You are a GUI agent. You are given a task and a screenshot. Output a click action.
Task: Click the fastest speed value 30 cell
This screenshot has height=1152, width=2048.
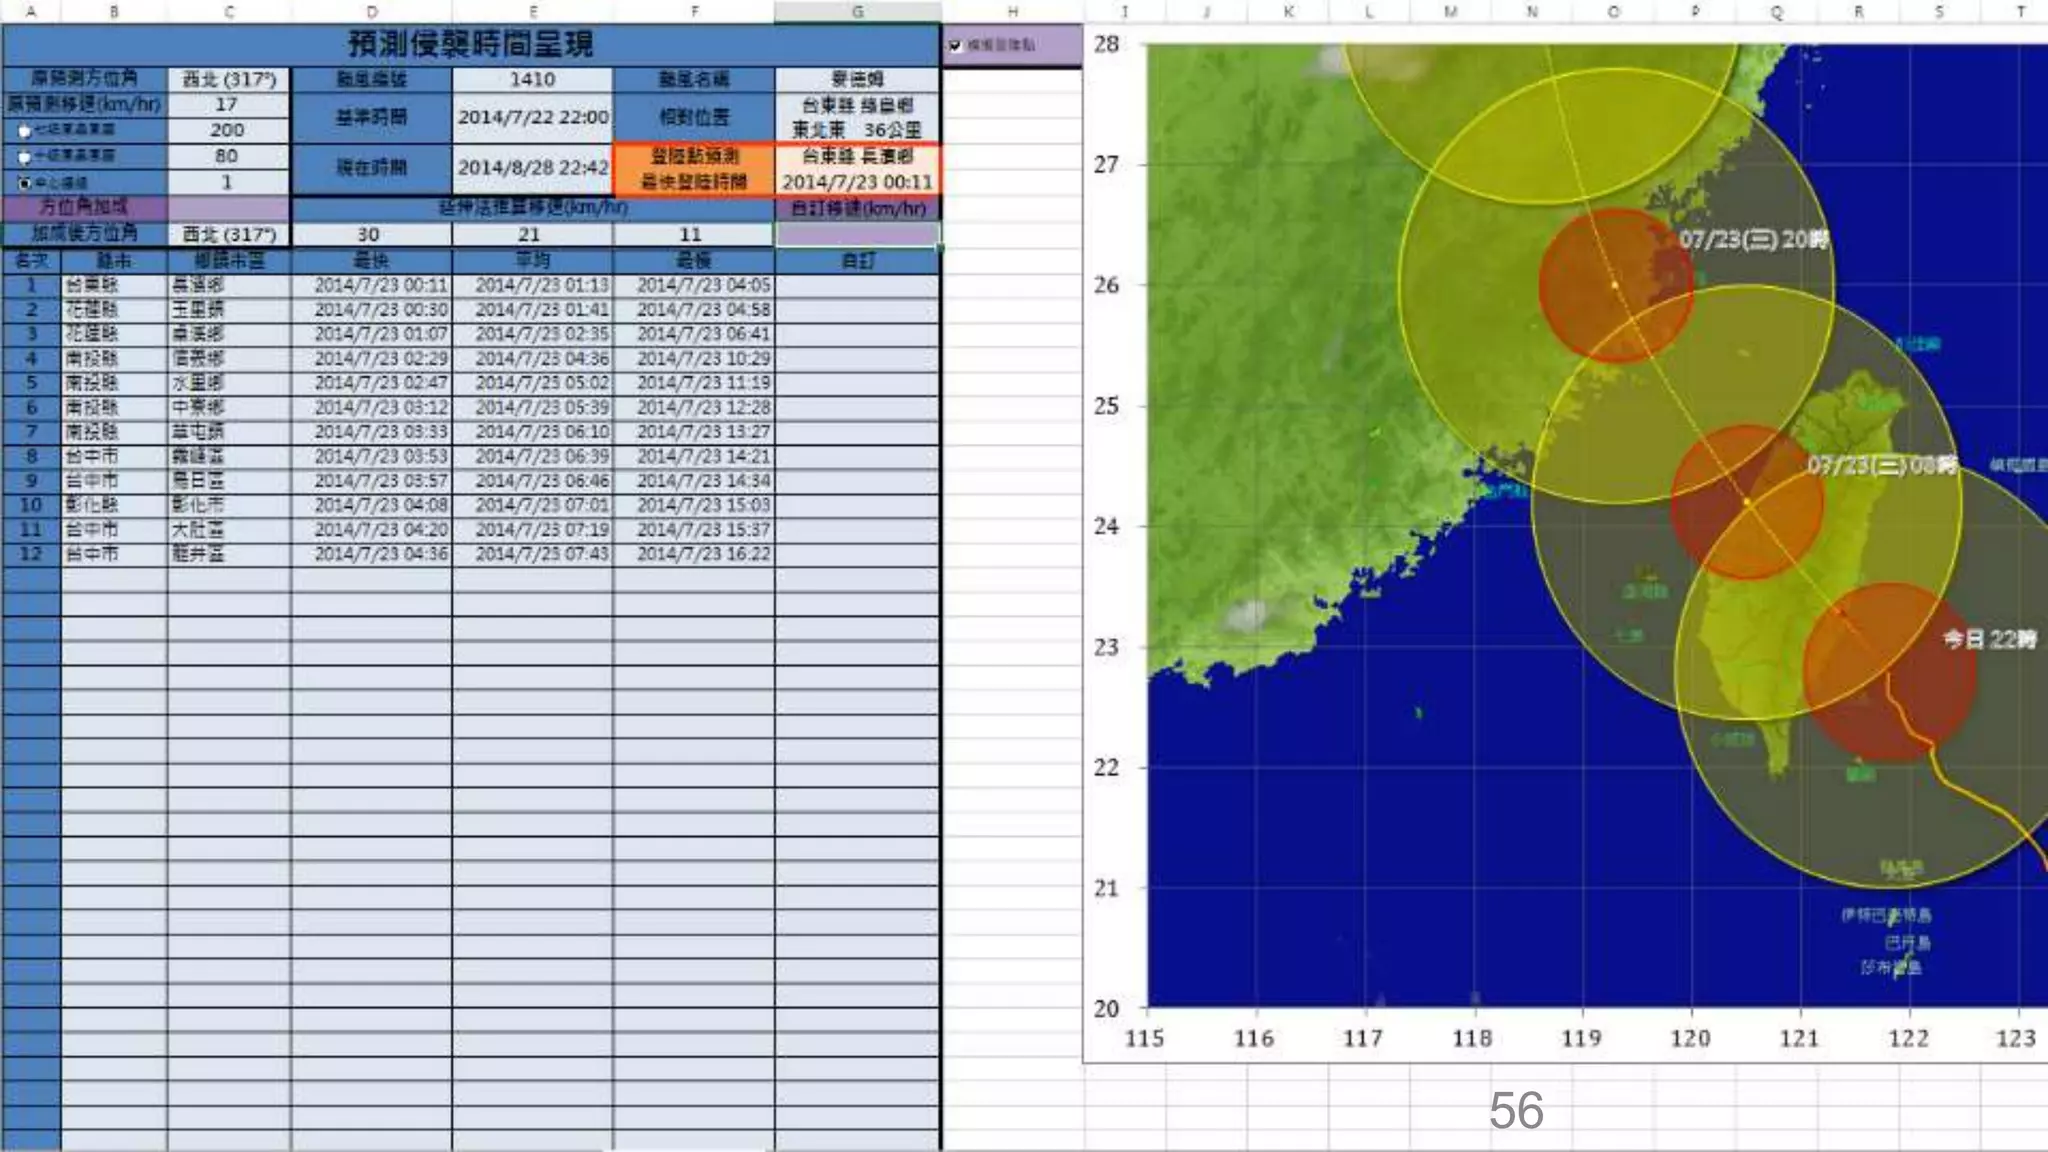pos(370,234)
